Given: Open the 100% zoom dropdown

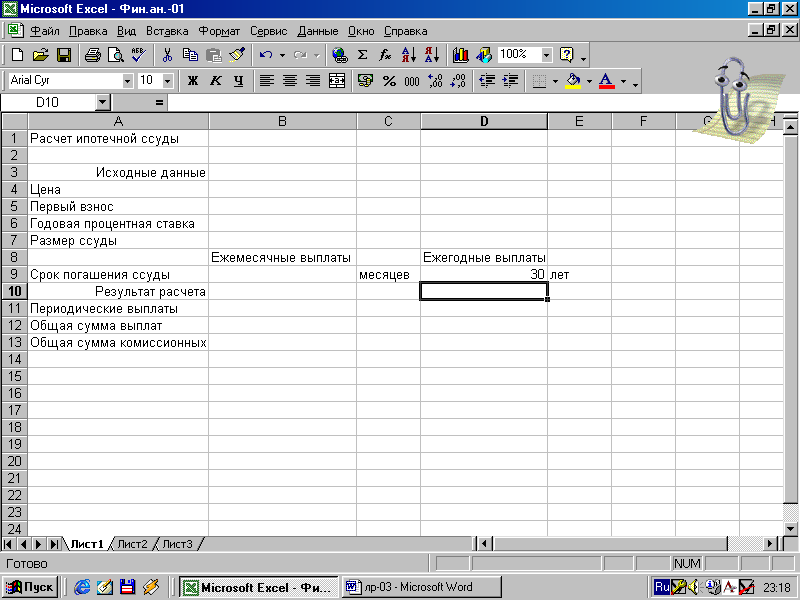Looking at the screenshot, I should pos(546,55).
